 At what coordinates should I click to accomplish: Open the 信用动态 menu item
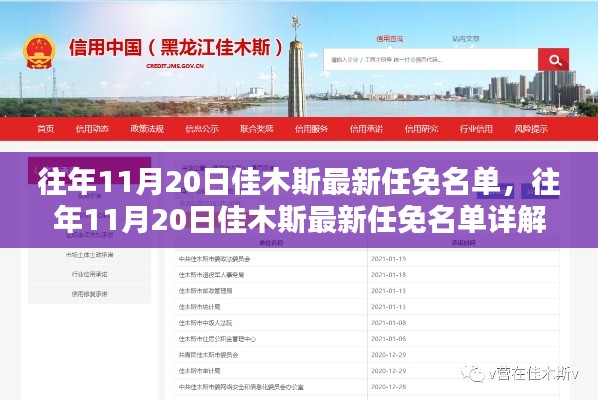click(x=92, y=129)
